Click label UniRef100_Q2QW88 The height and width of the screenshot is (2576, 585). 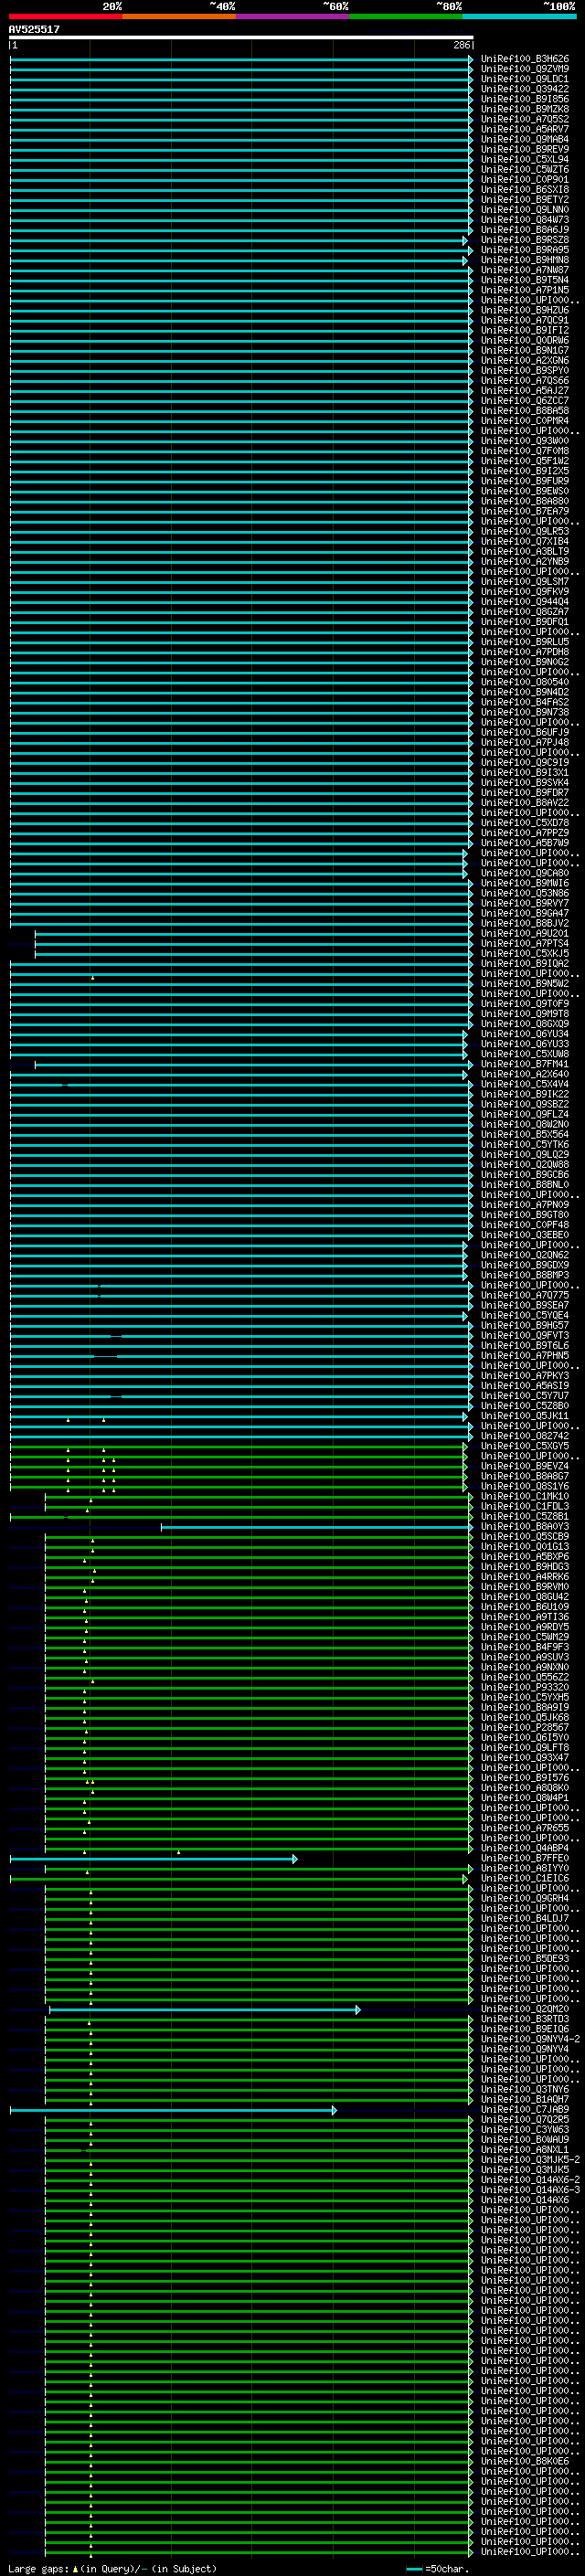[x=525, y=1164]
